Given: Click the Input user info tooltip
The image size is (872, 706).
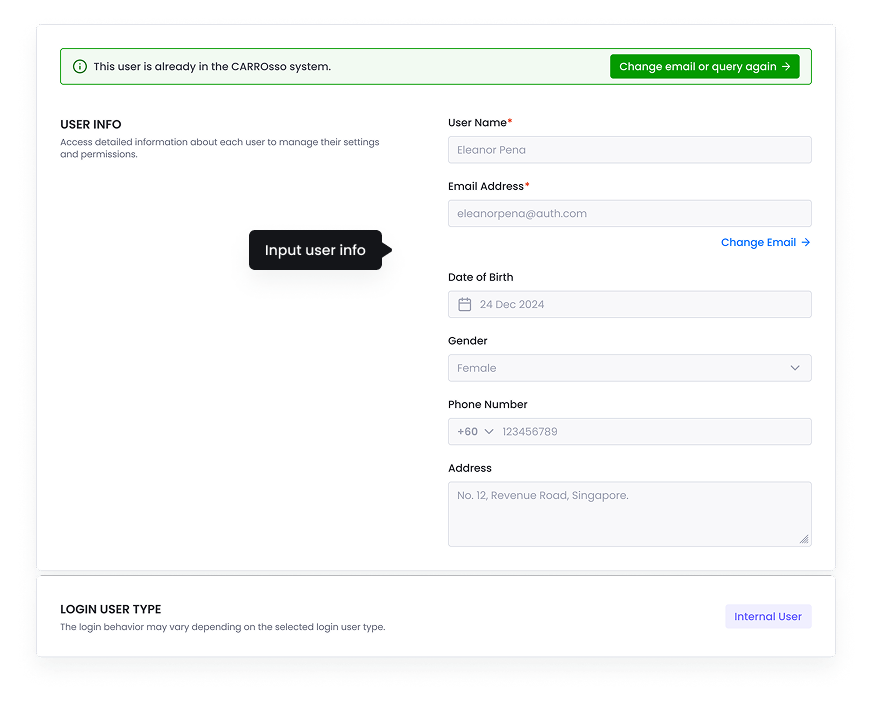Looking at the screenshot, I should [316, 250].
